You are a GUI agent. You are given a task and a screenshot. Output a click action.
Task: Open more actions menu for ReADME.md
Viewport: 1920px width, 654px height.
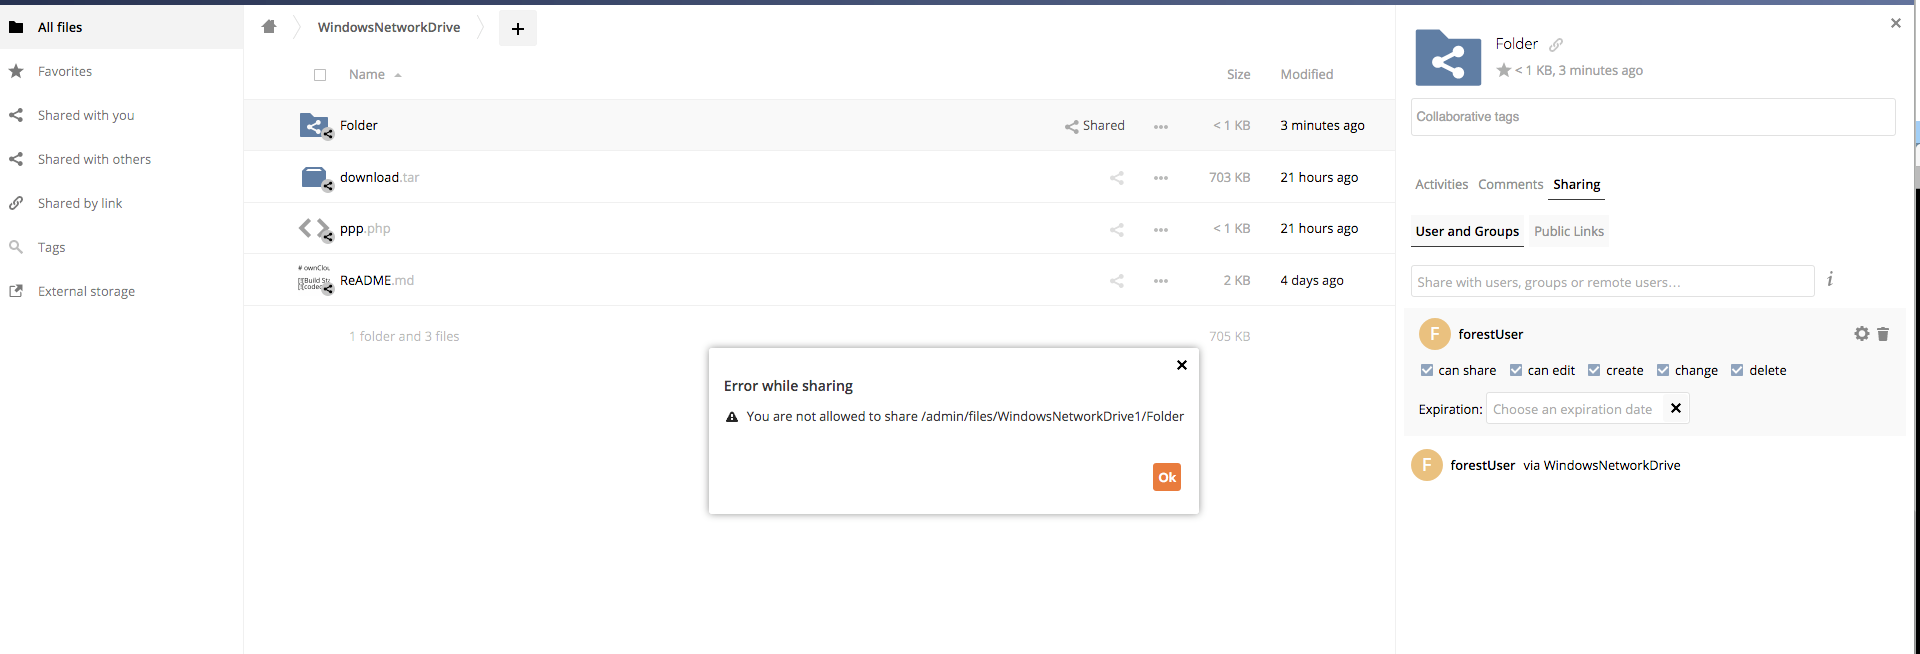[1161, 281]
